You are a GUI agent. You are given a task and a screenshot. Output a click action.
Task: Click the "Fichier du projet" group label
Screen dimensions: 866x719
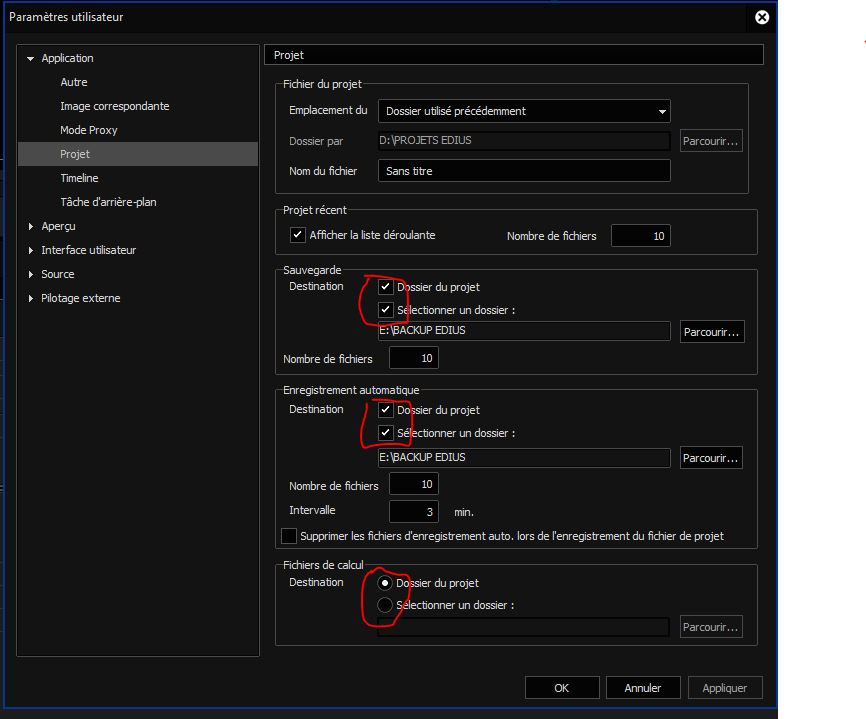[323, 84]
